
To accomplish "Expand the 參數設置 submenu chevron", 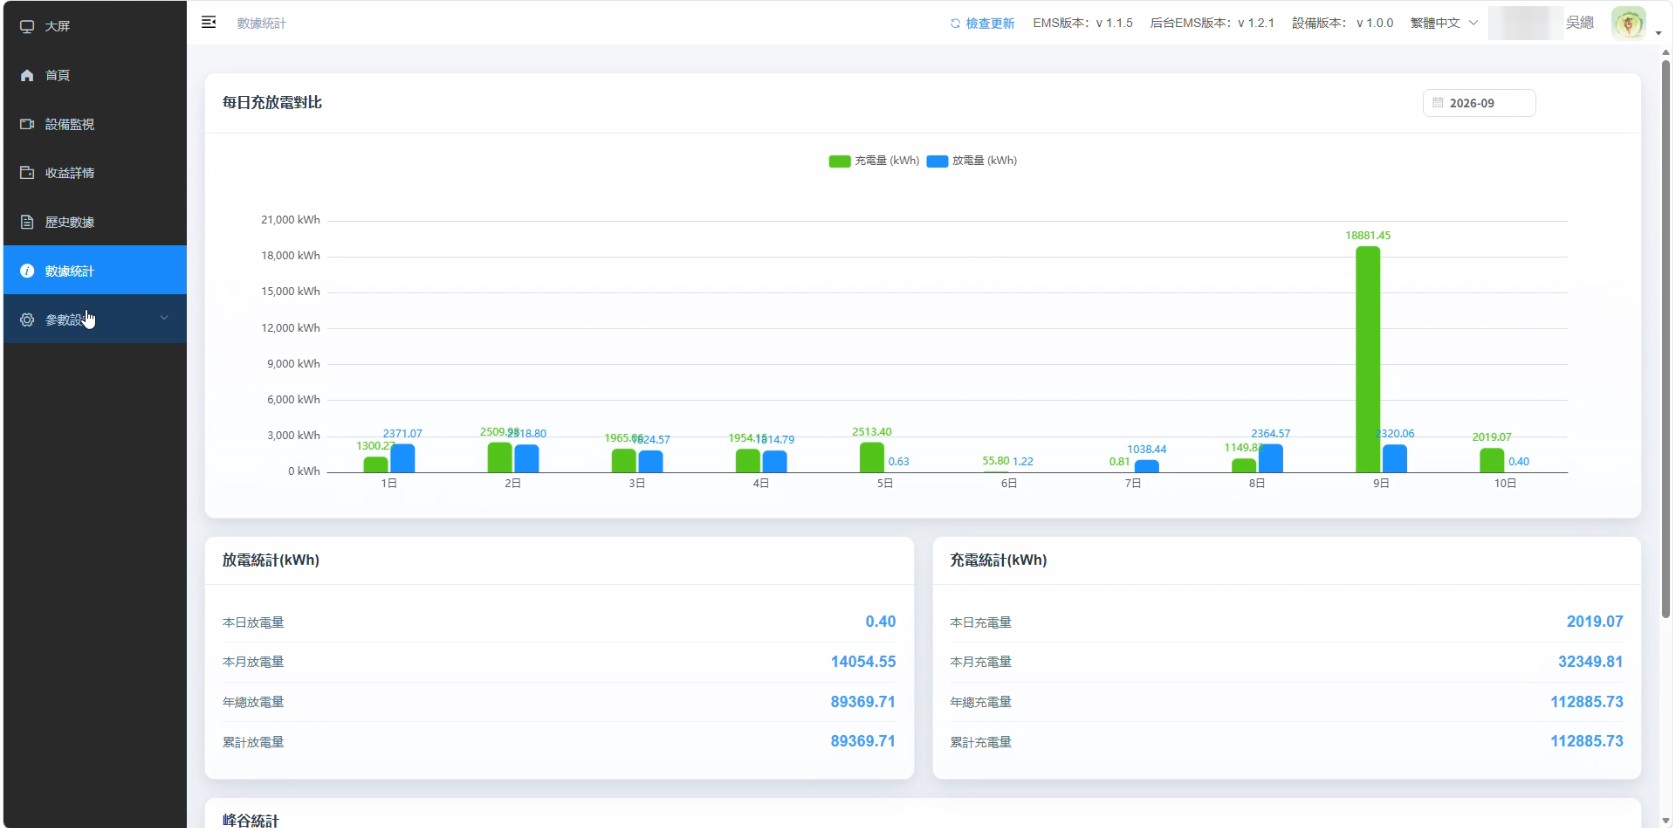I will 164,318.
